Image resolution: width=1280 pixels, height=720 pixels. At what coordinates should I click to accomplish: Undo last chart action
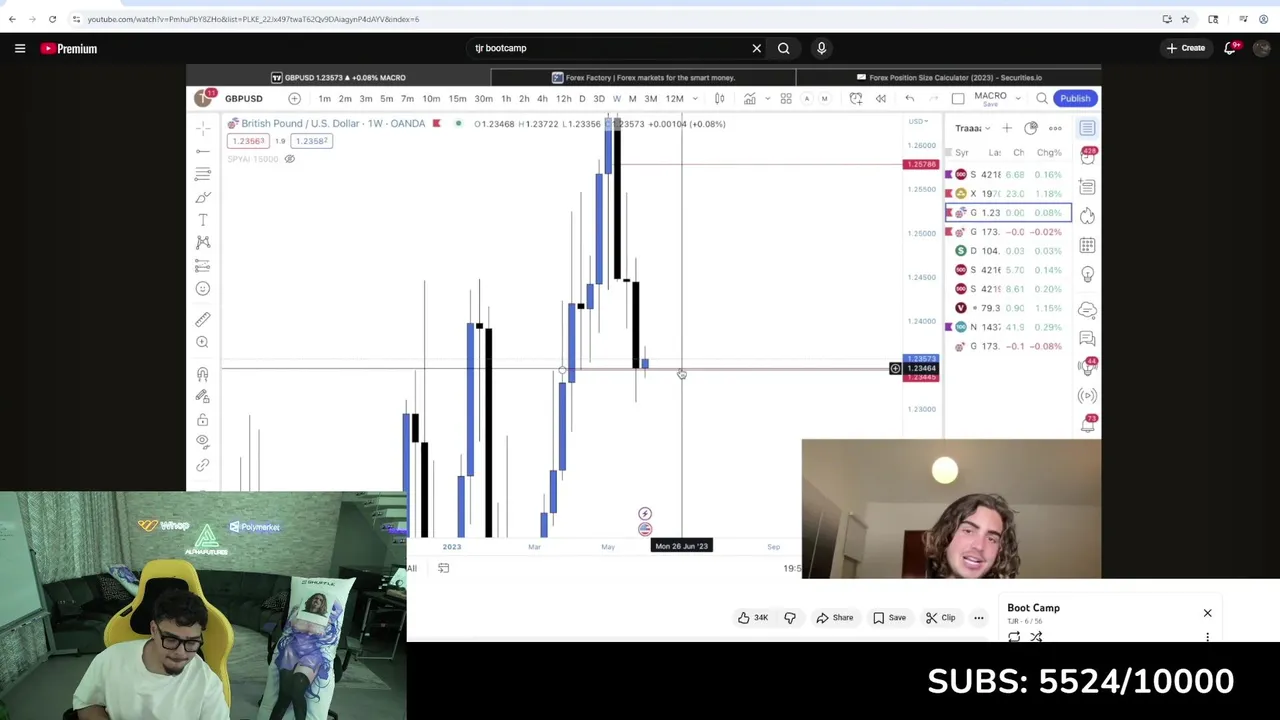[910, 98]
